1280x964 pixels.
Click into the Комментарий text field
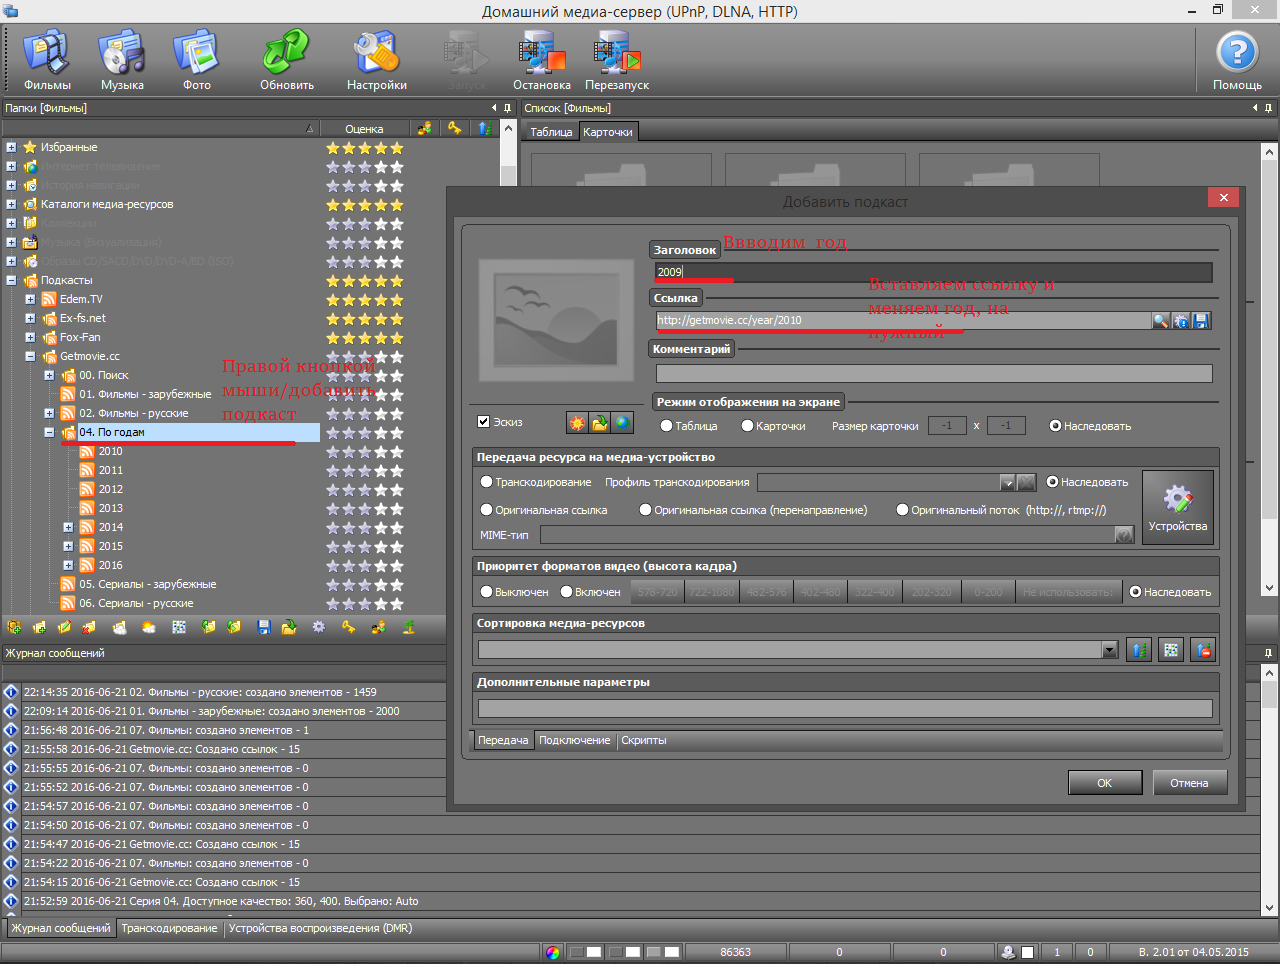tap(933, 374)
